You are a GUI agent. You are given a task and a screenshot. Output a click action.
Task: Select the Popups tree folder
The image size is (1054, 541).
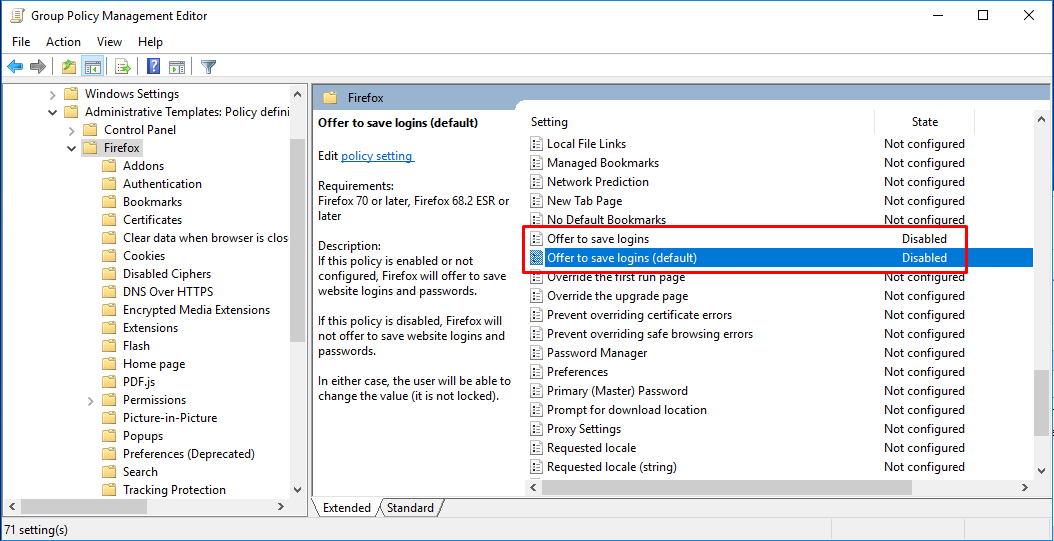coord(143,436)
